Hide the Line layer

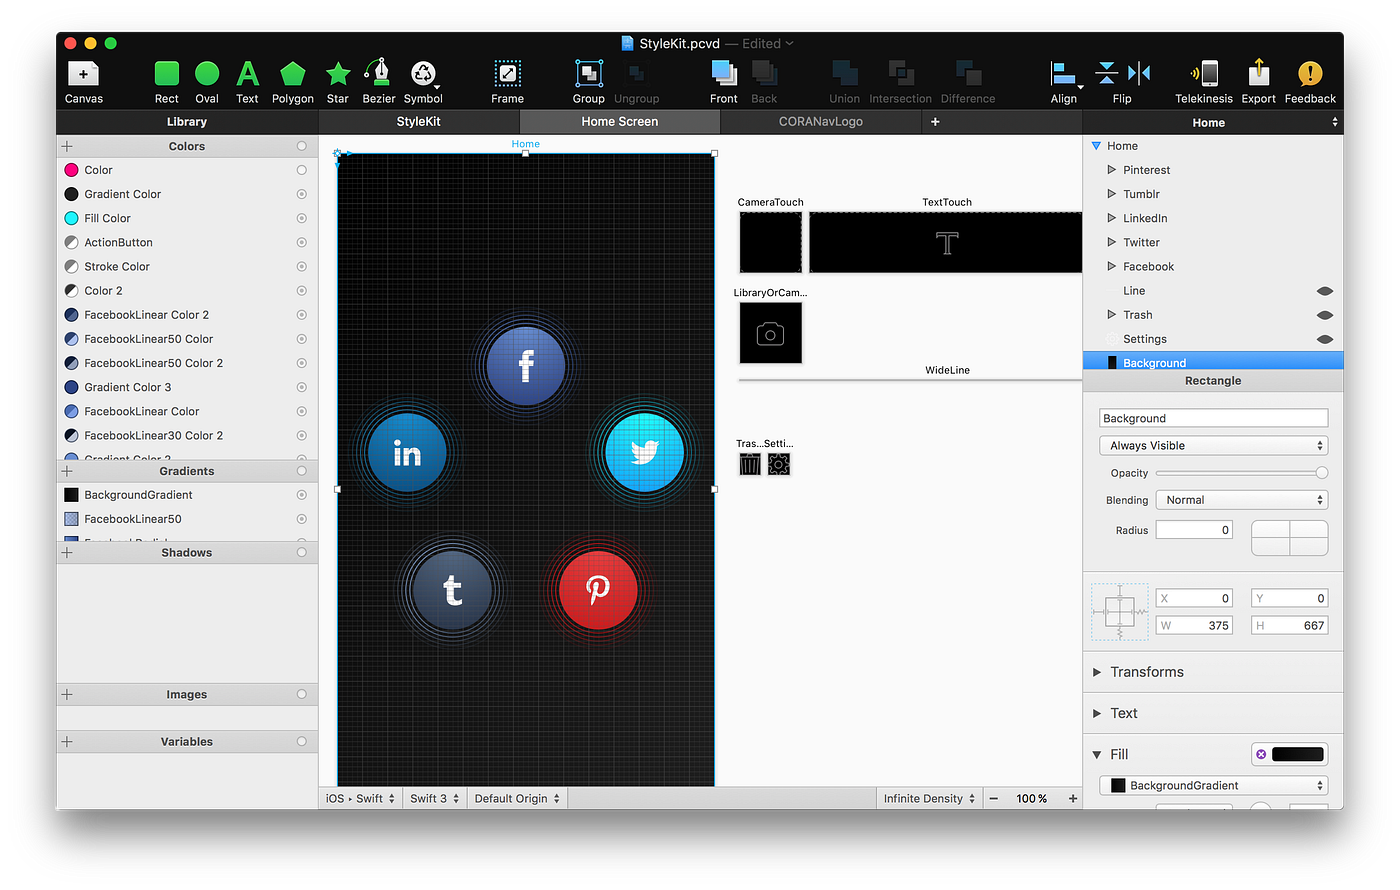pos(1324,290)
